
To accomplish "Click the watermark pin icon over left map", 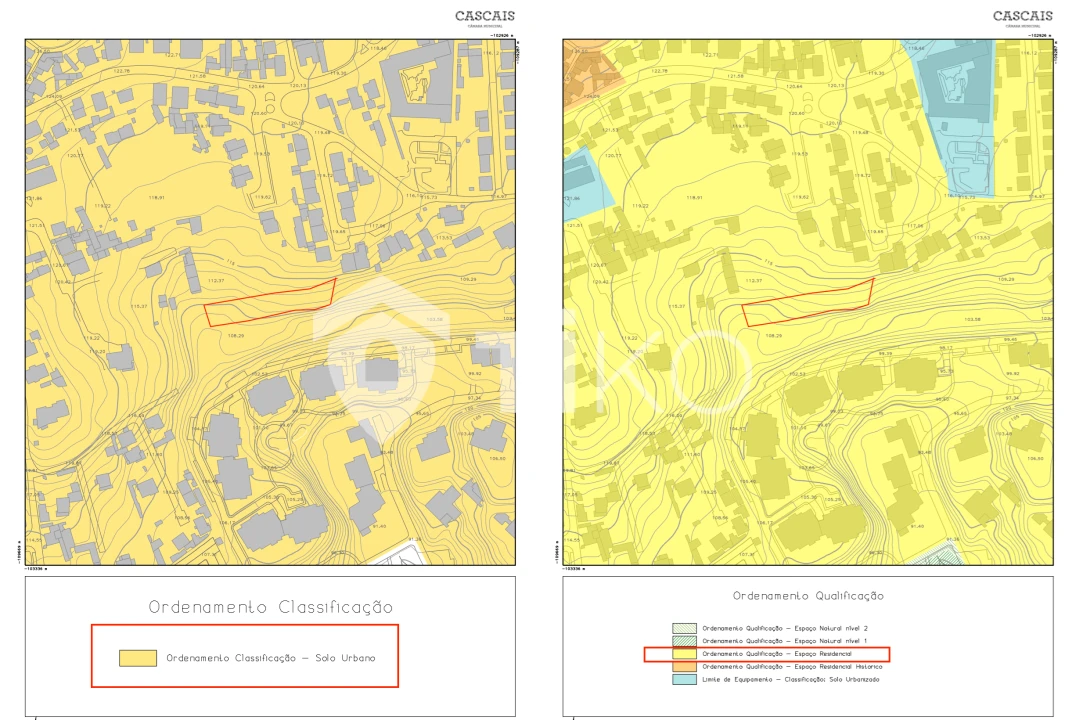I will [380, 360].
